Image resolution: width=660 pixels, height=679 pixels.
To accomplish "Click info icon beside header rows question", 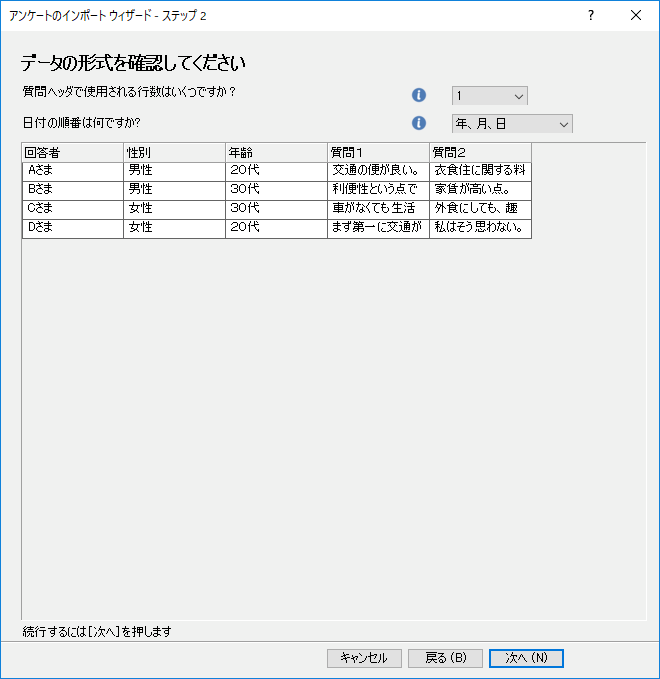I will (419, 95).
